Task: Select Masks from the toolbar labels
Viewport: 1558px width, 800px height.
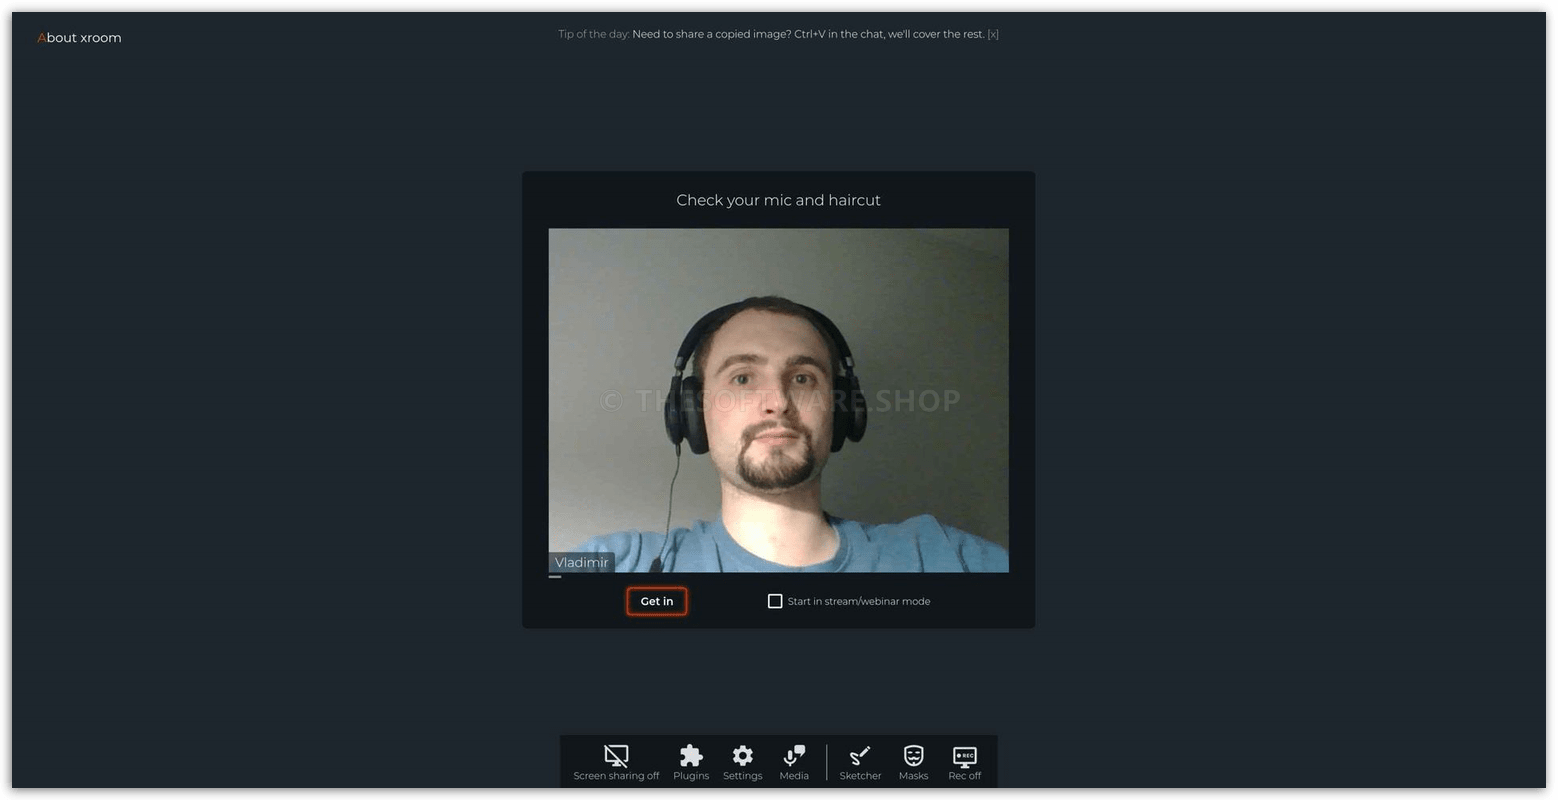Action: (912, 775)
